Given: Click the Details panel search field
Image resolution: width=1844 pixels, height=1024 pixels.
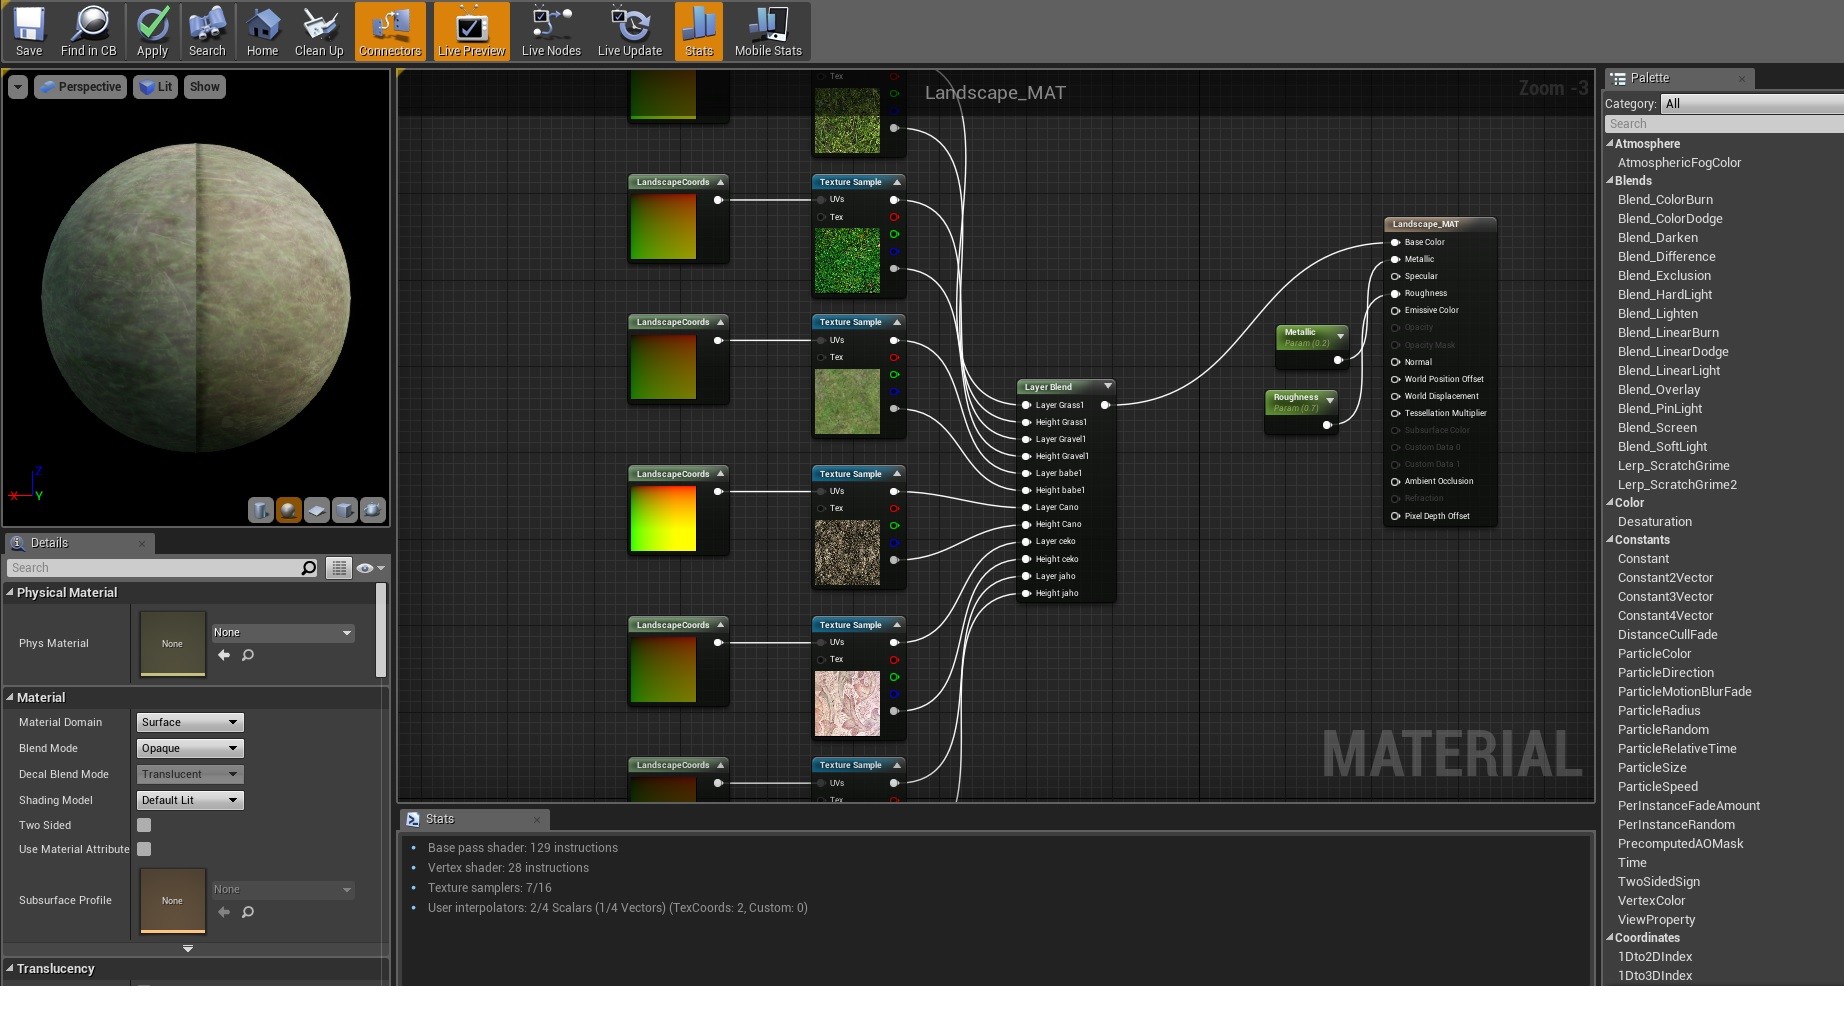Looking at the screenshot, I should pos(153,568).
